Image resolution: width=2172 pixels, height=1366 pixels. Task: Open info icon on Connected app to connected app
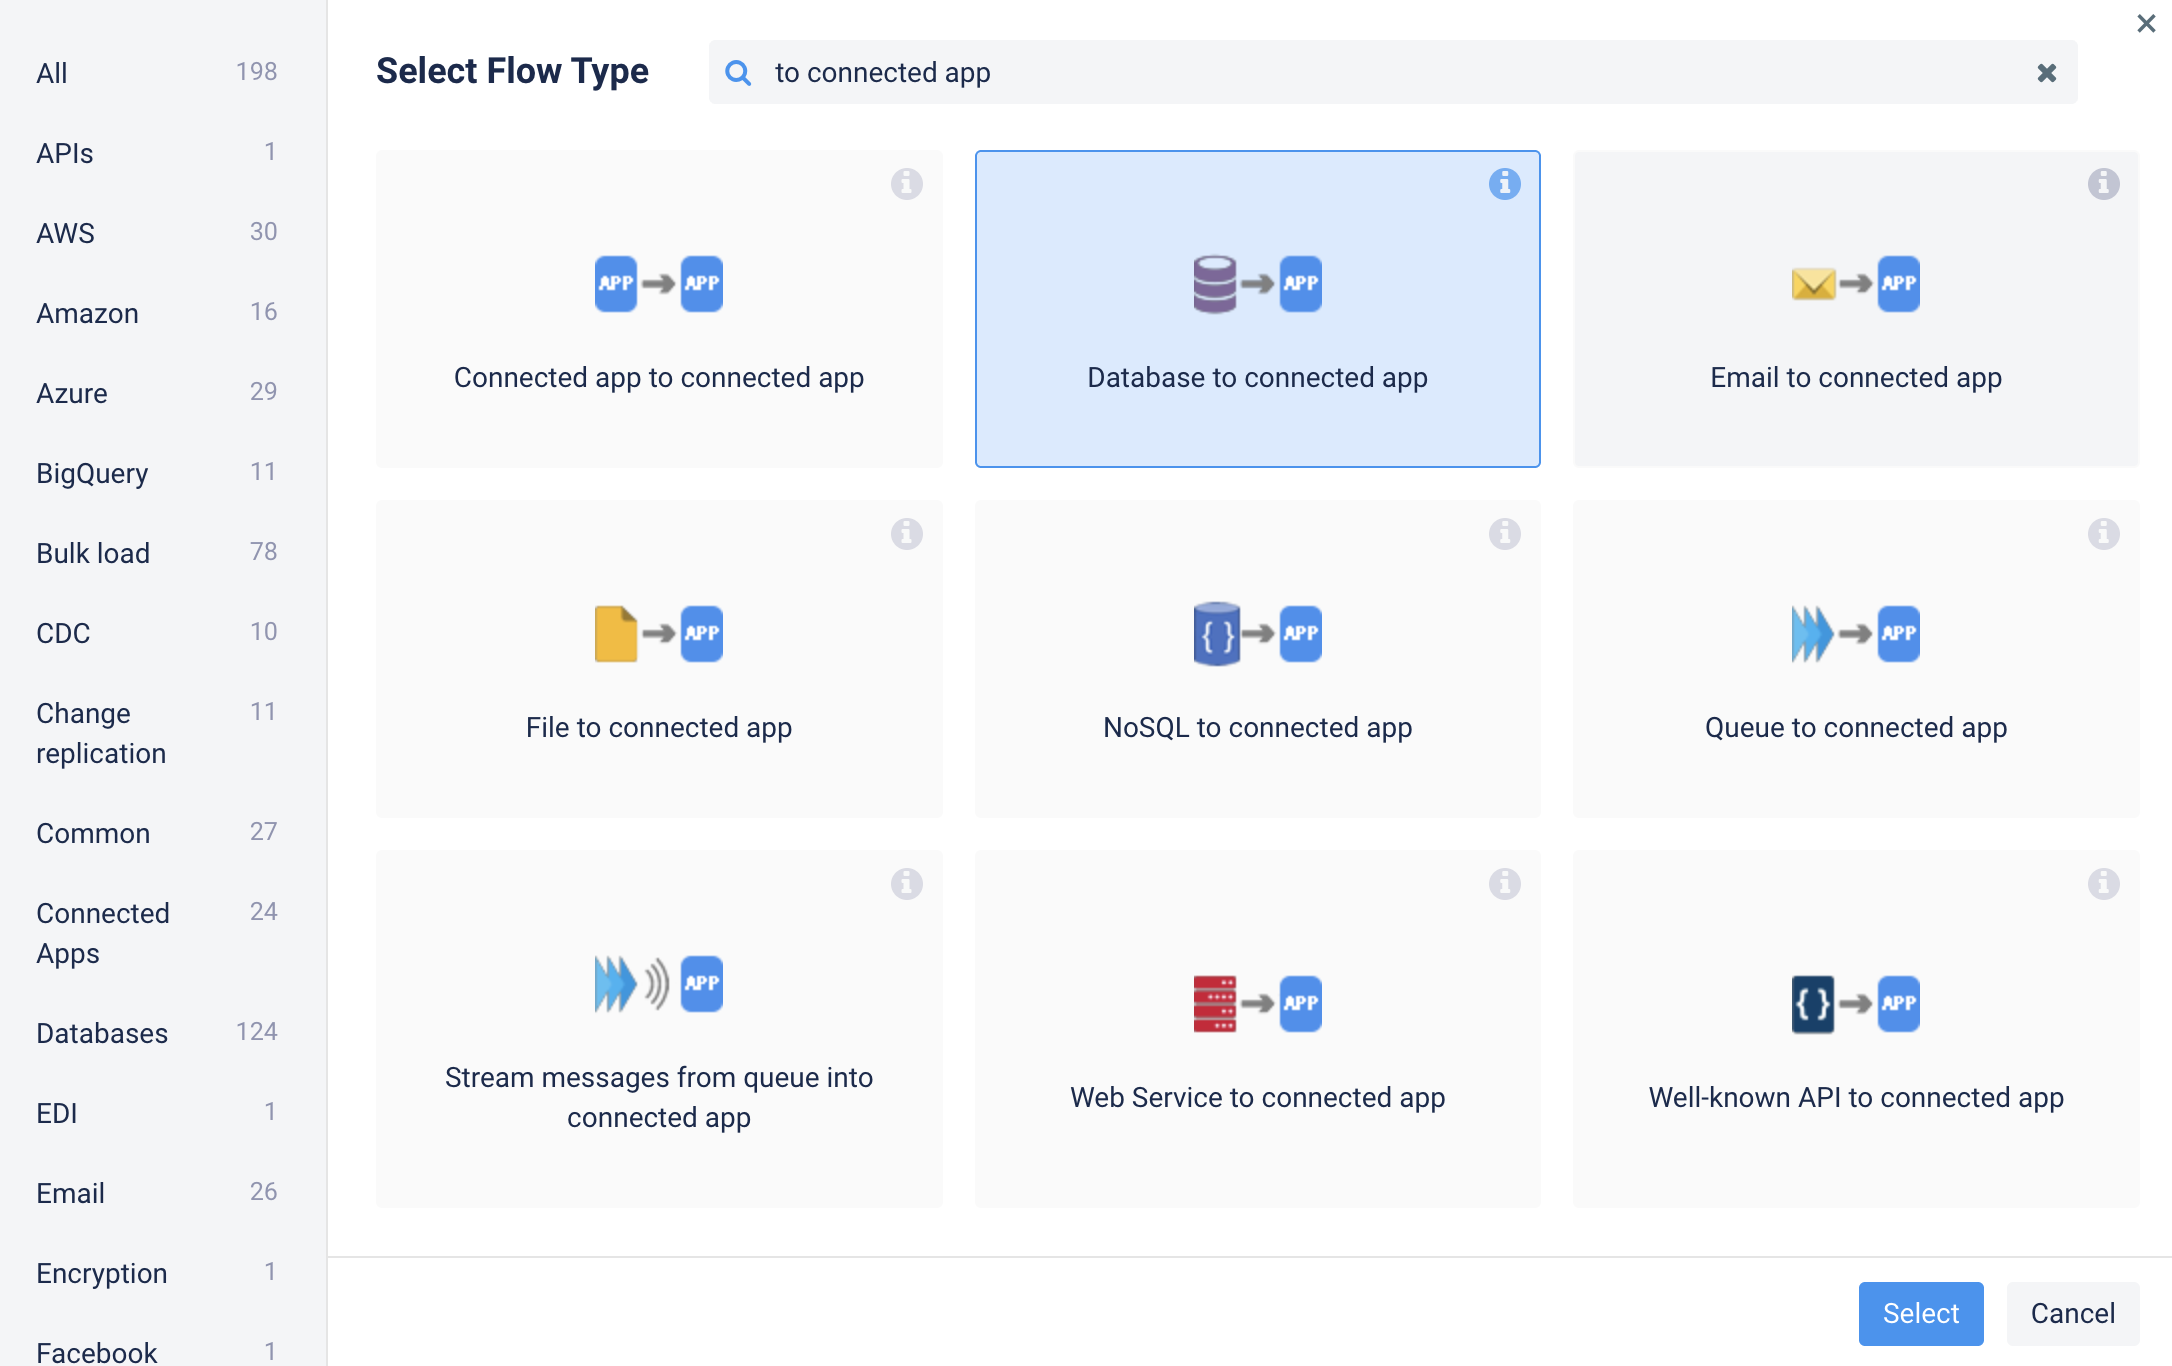(906, 184)
